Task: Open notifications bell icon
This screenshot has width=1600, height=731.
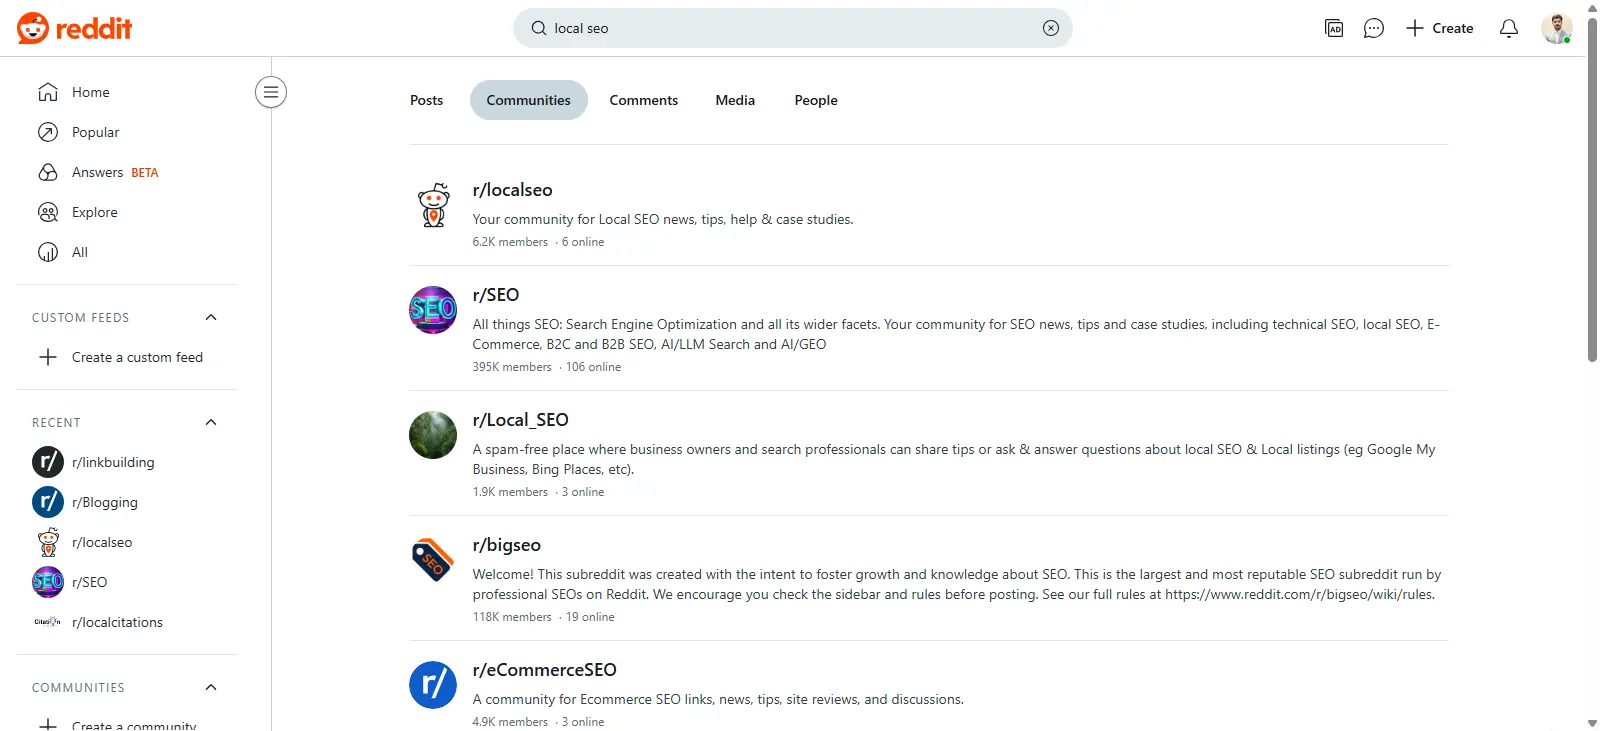Action: (x=1509, y=28)
